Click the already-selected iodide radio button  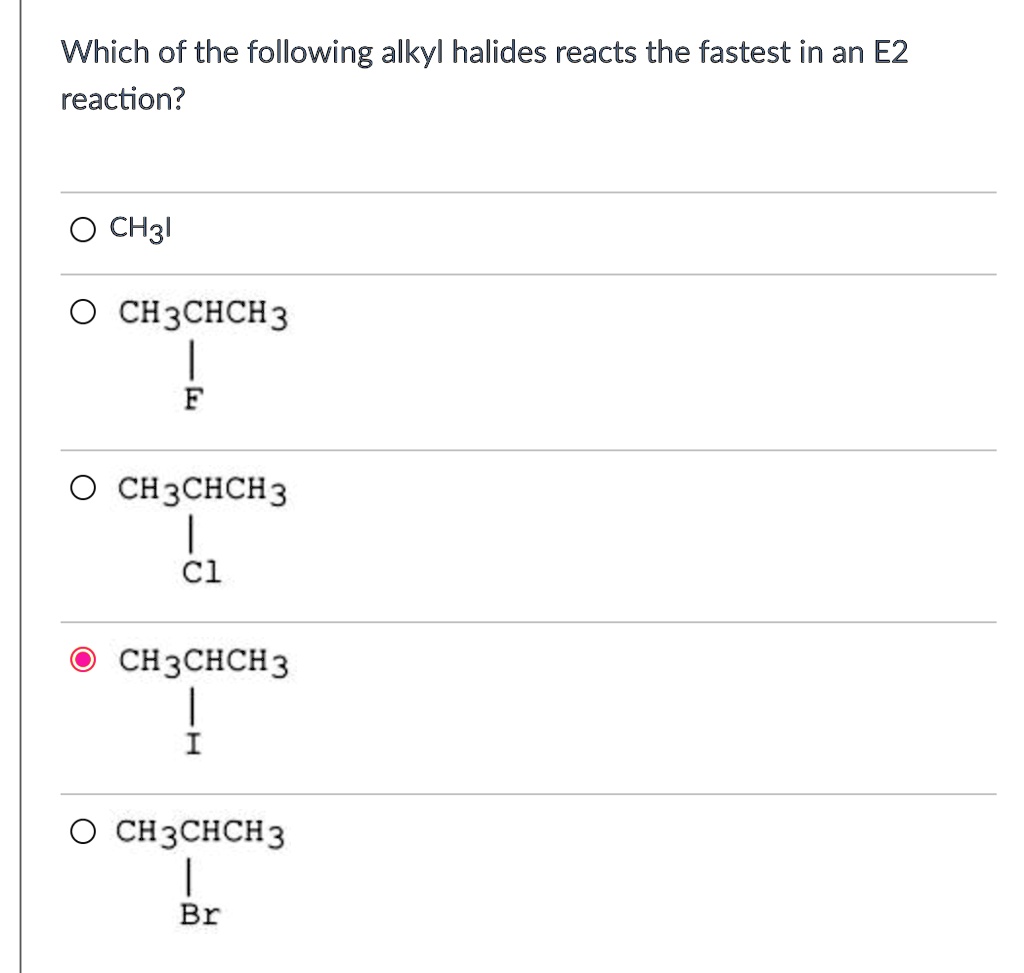(85, 661)
